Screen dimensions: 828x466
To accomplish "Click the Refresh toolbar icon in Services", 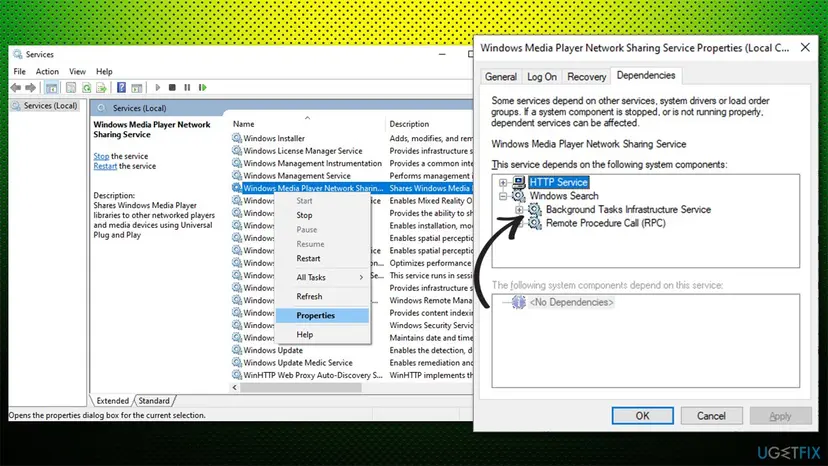I will [86, 88].
